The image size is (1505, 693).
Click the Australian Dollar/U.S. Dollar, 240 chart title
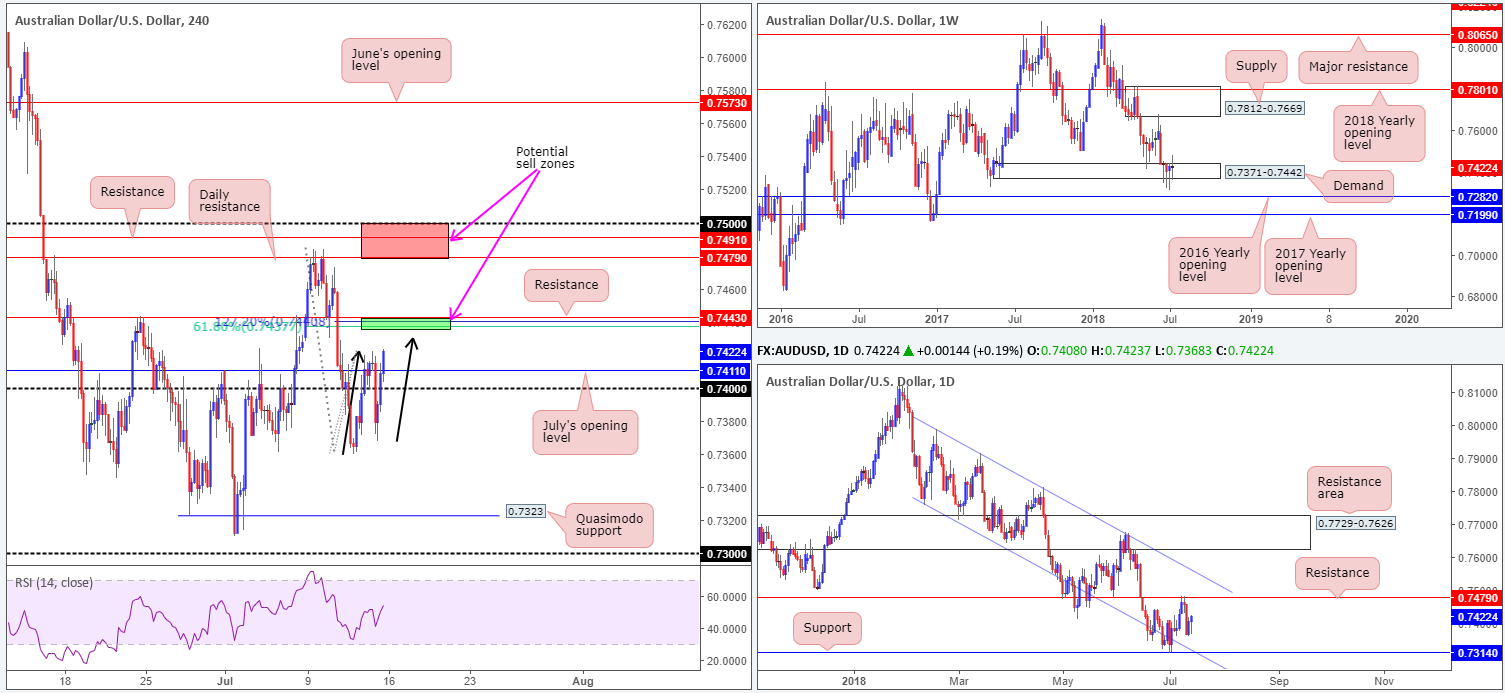pos(109,18)
